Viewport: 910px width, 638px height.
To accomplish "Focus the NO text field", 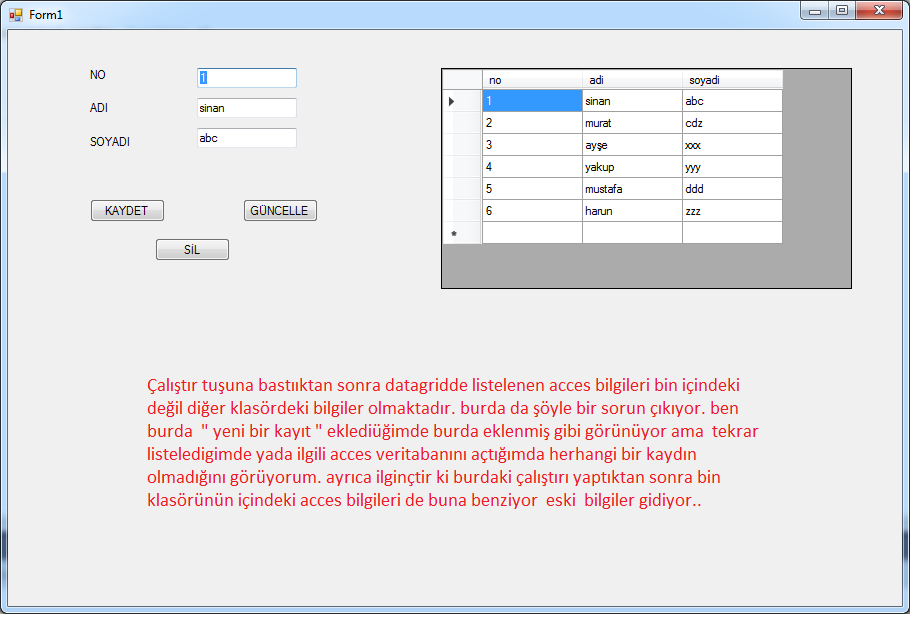I will [x=246, y=78].
